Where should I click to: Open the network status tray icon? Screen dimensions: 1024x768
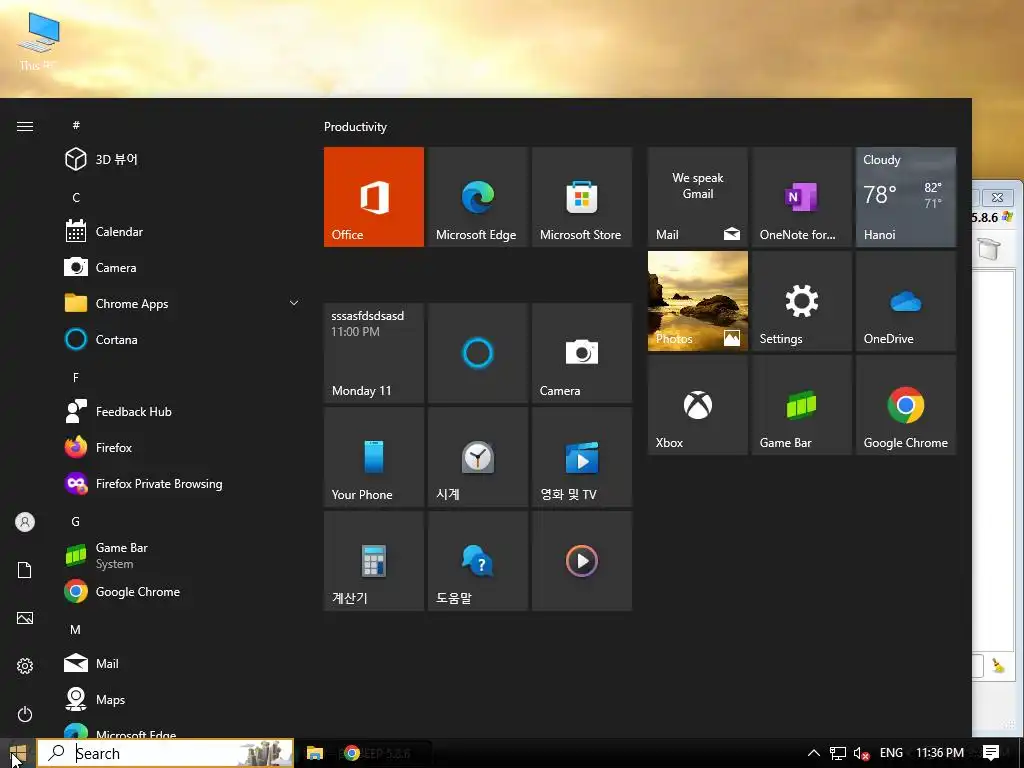click(837, 753)
